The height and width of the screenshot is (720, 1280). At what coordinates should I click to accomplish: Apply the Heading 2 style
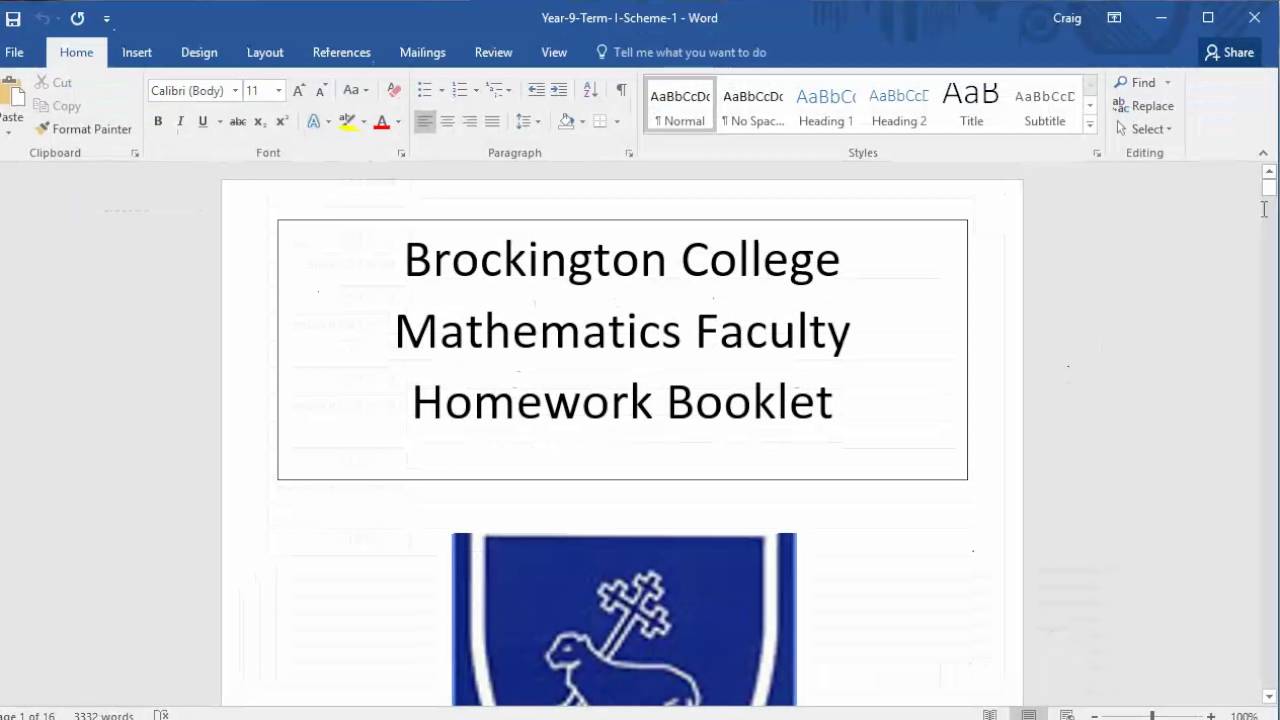click(899, 105)
